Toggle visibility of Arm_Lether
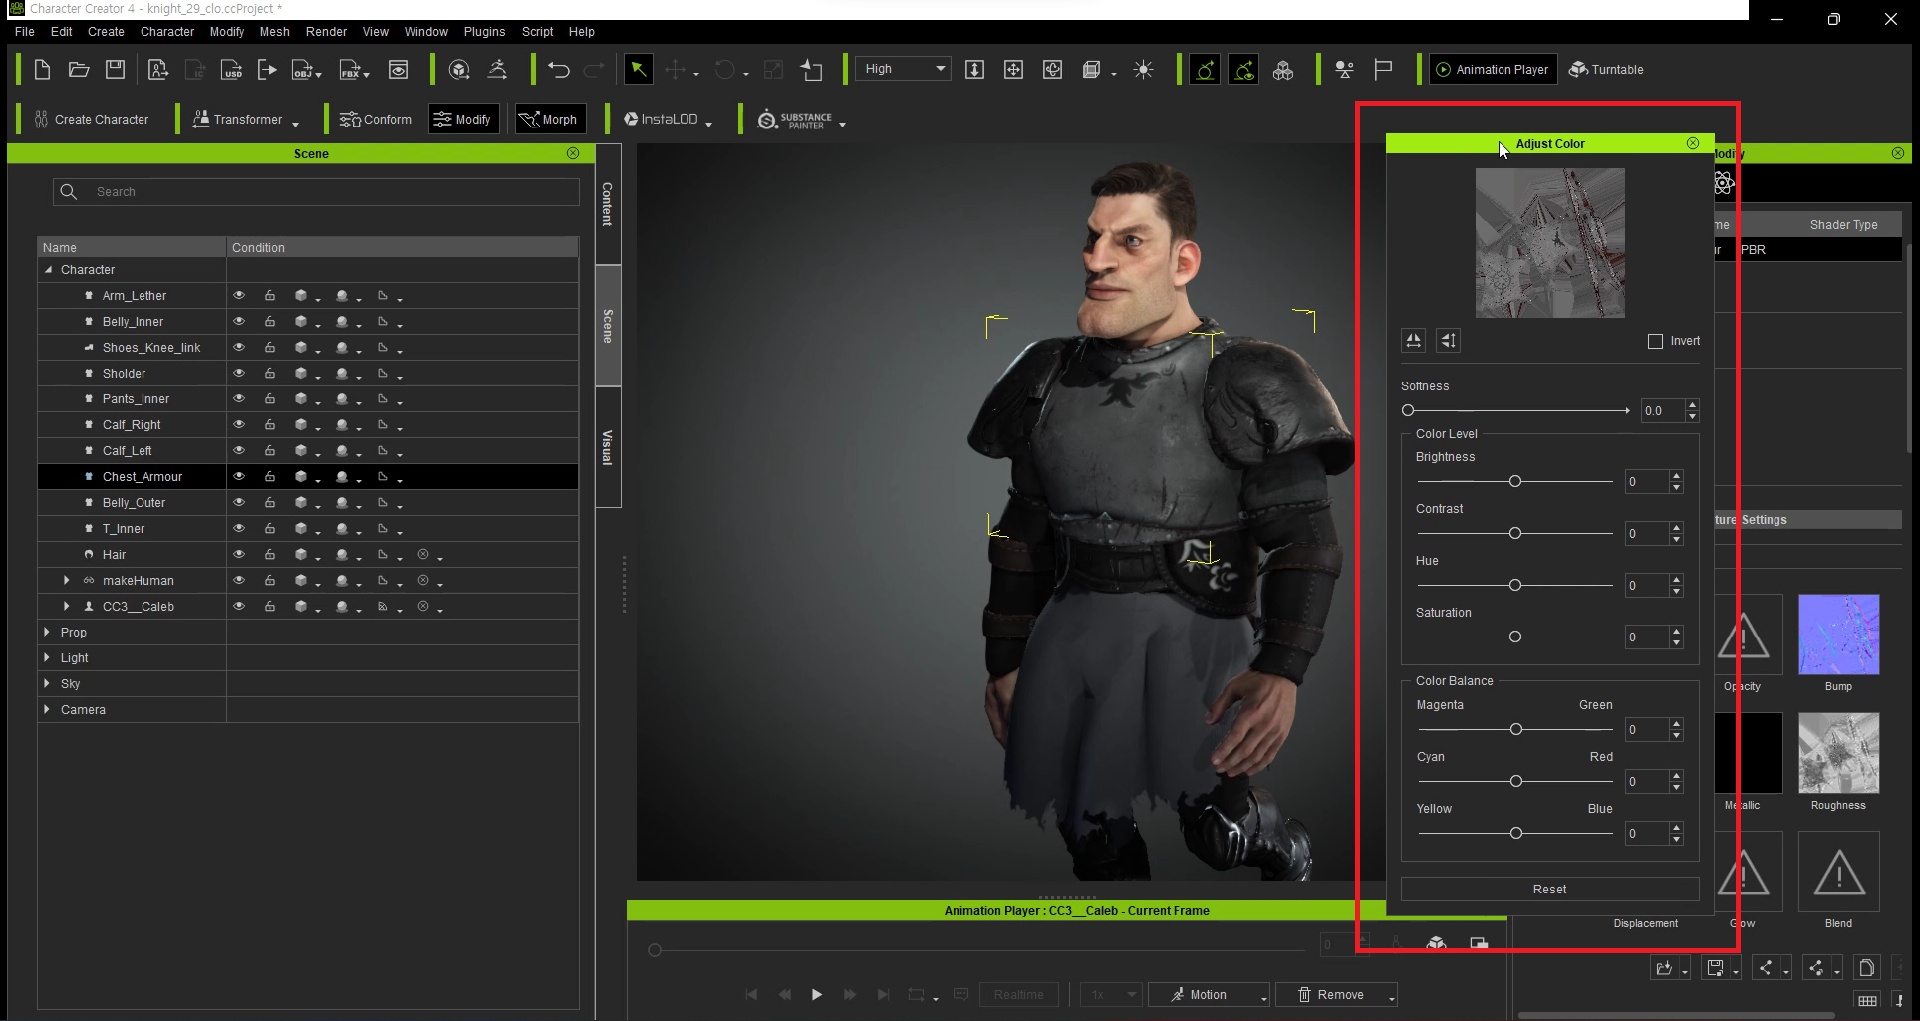 click(x=239, y=296)
